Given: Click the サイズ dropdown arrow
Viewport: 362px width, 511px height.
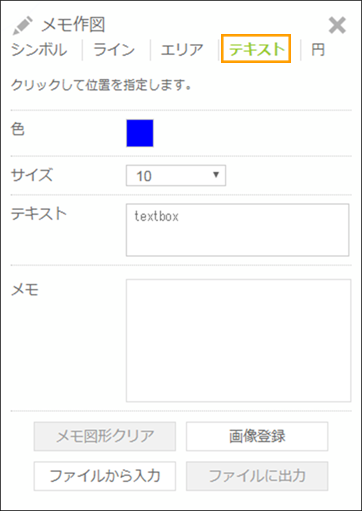Looking at the screenshot, I should 216,175.
